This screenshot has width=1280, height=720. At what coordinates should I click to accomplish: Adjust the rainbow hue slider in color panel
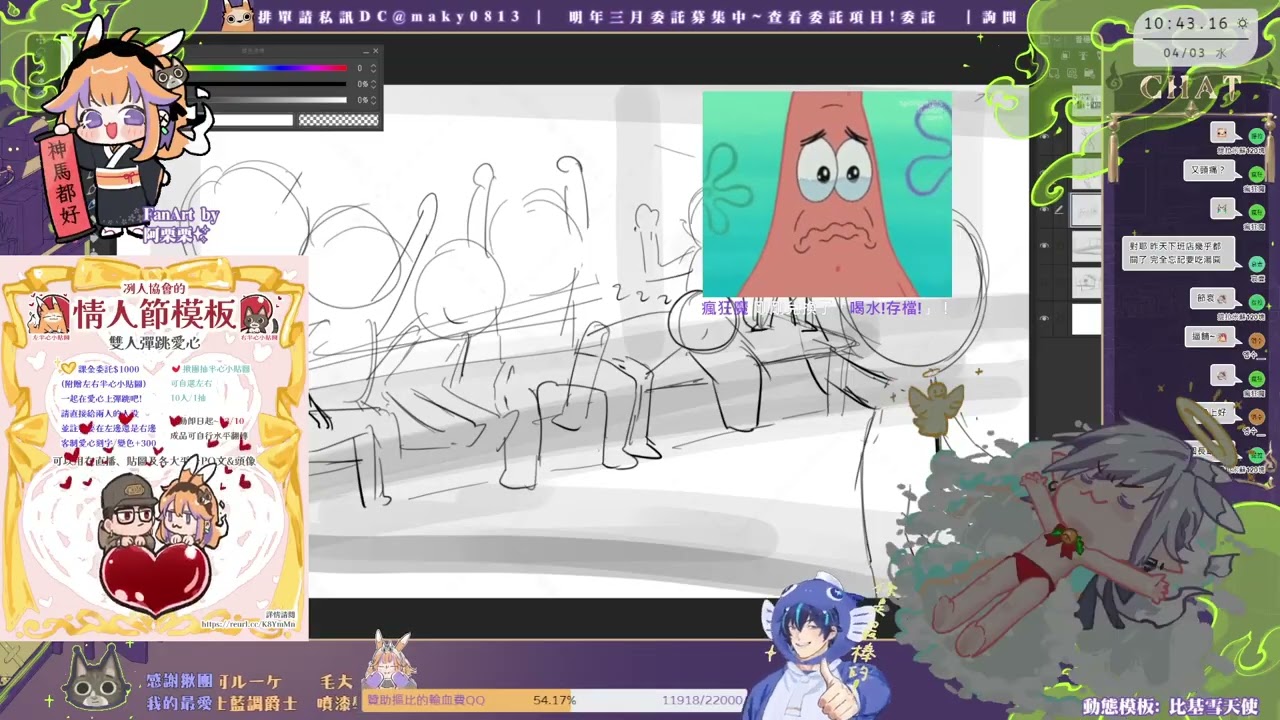(266, 68)
